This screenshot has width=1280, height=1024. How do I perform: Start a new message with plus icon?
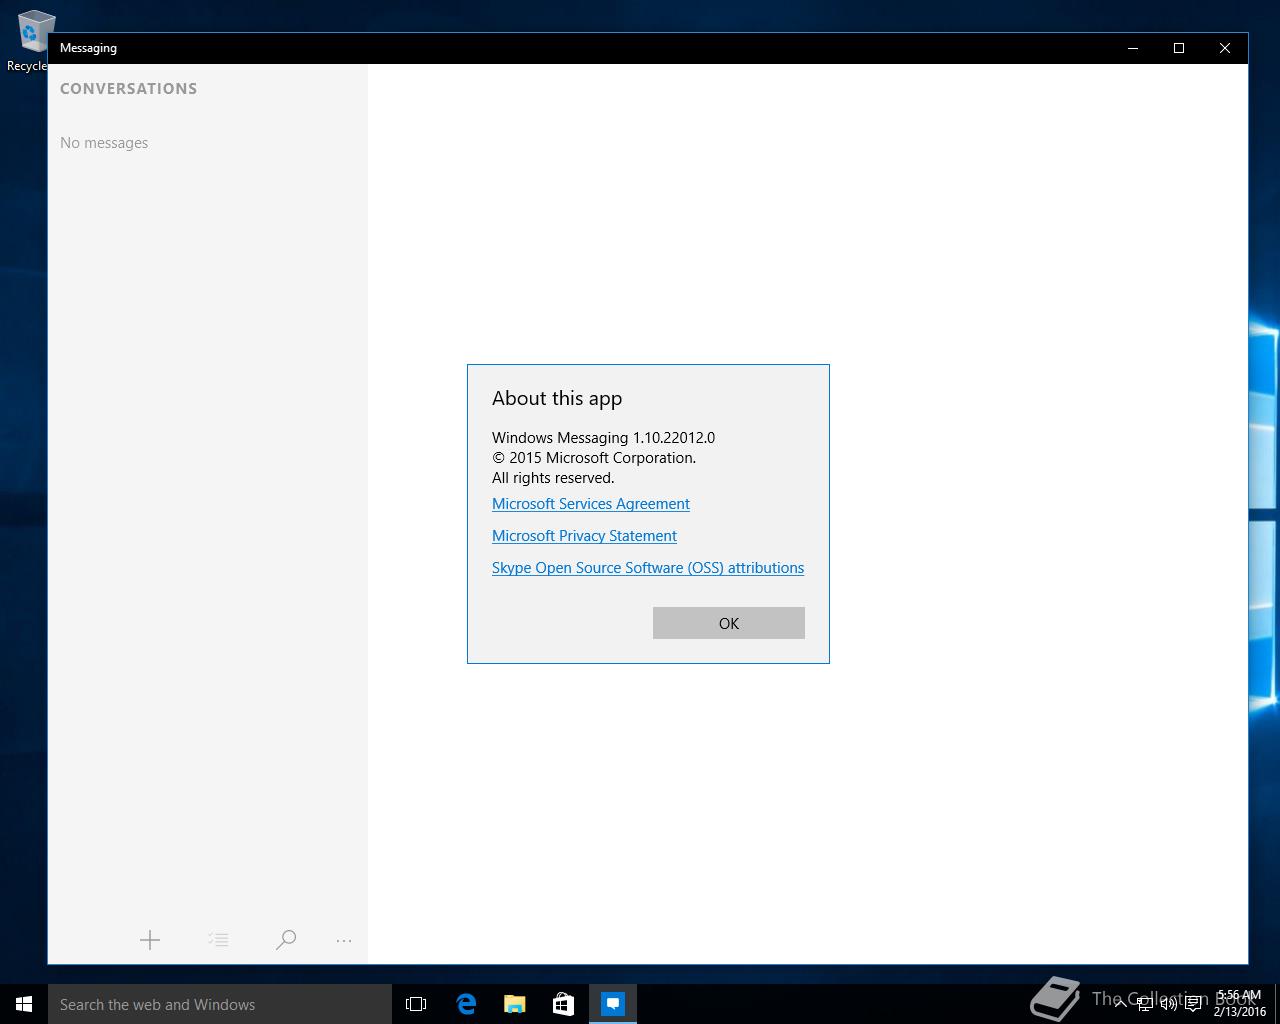coord(150,940)
